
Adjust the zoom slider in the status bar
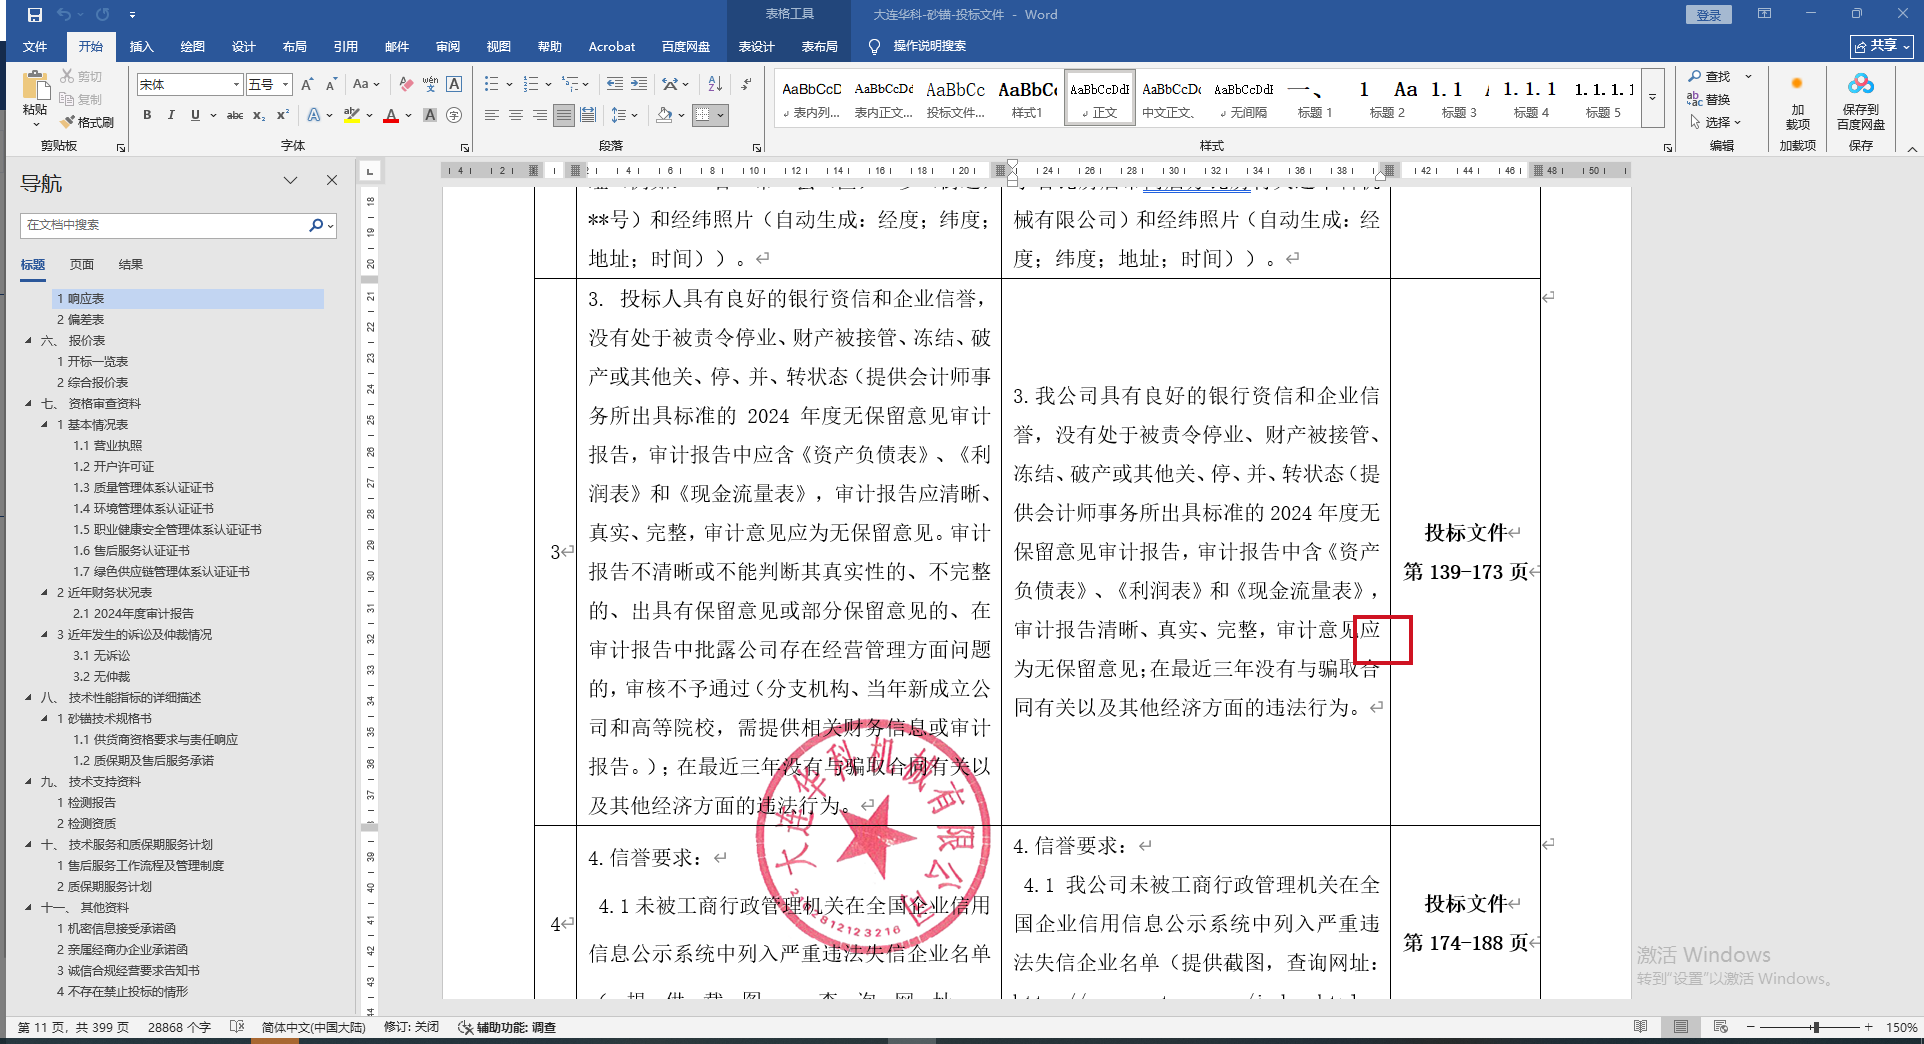1815,1027
